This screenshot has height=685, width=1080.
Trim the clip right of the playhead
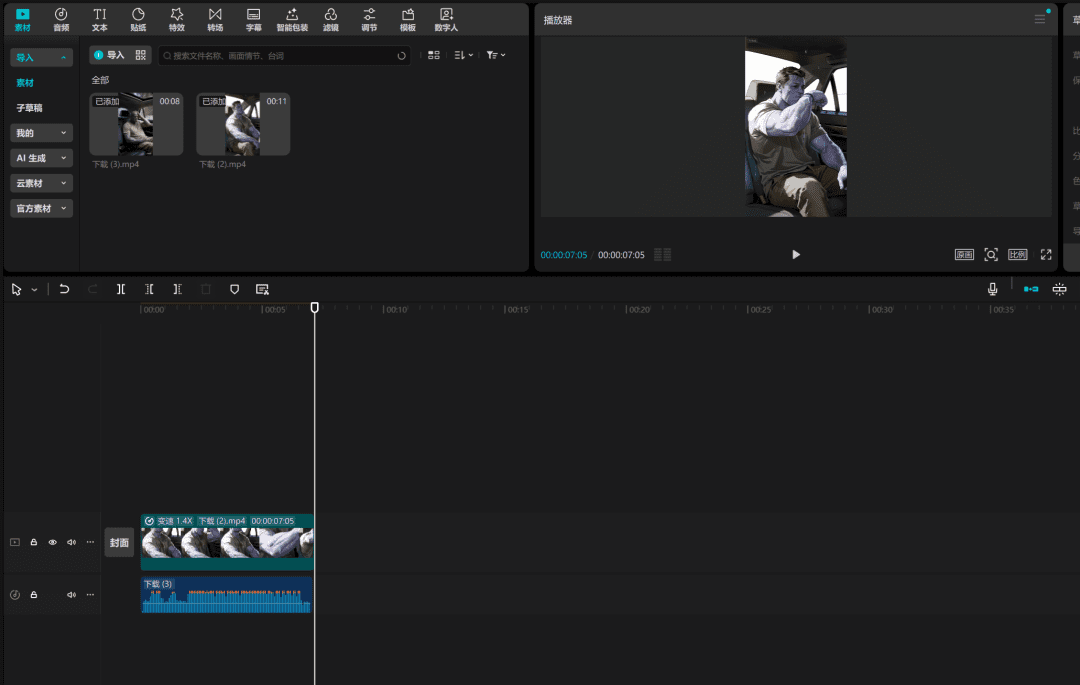(x=178, y=289)
